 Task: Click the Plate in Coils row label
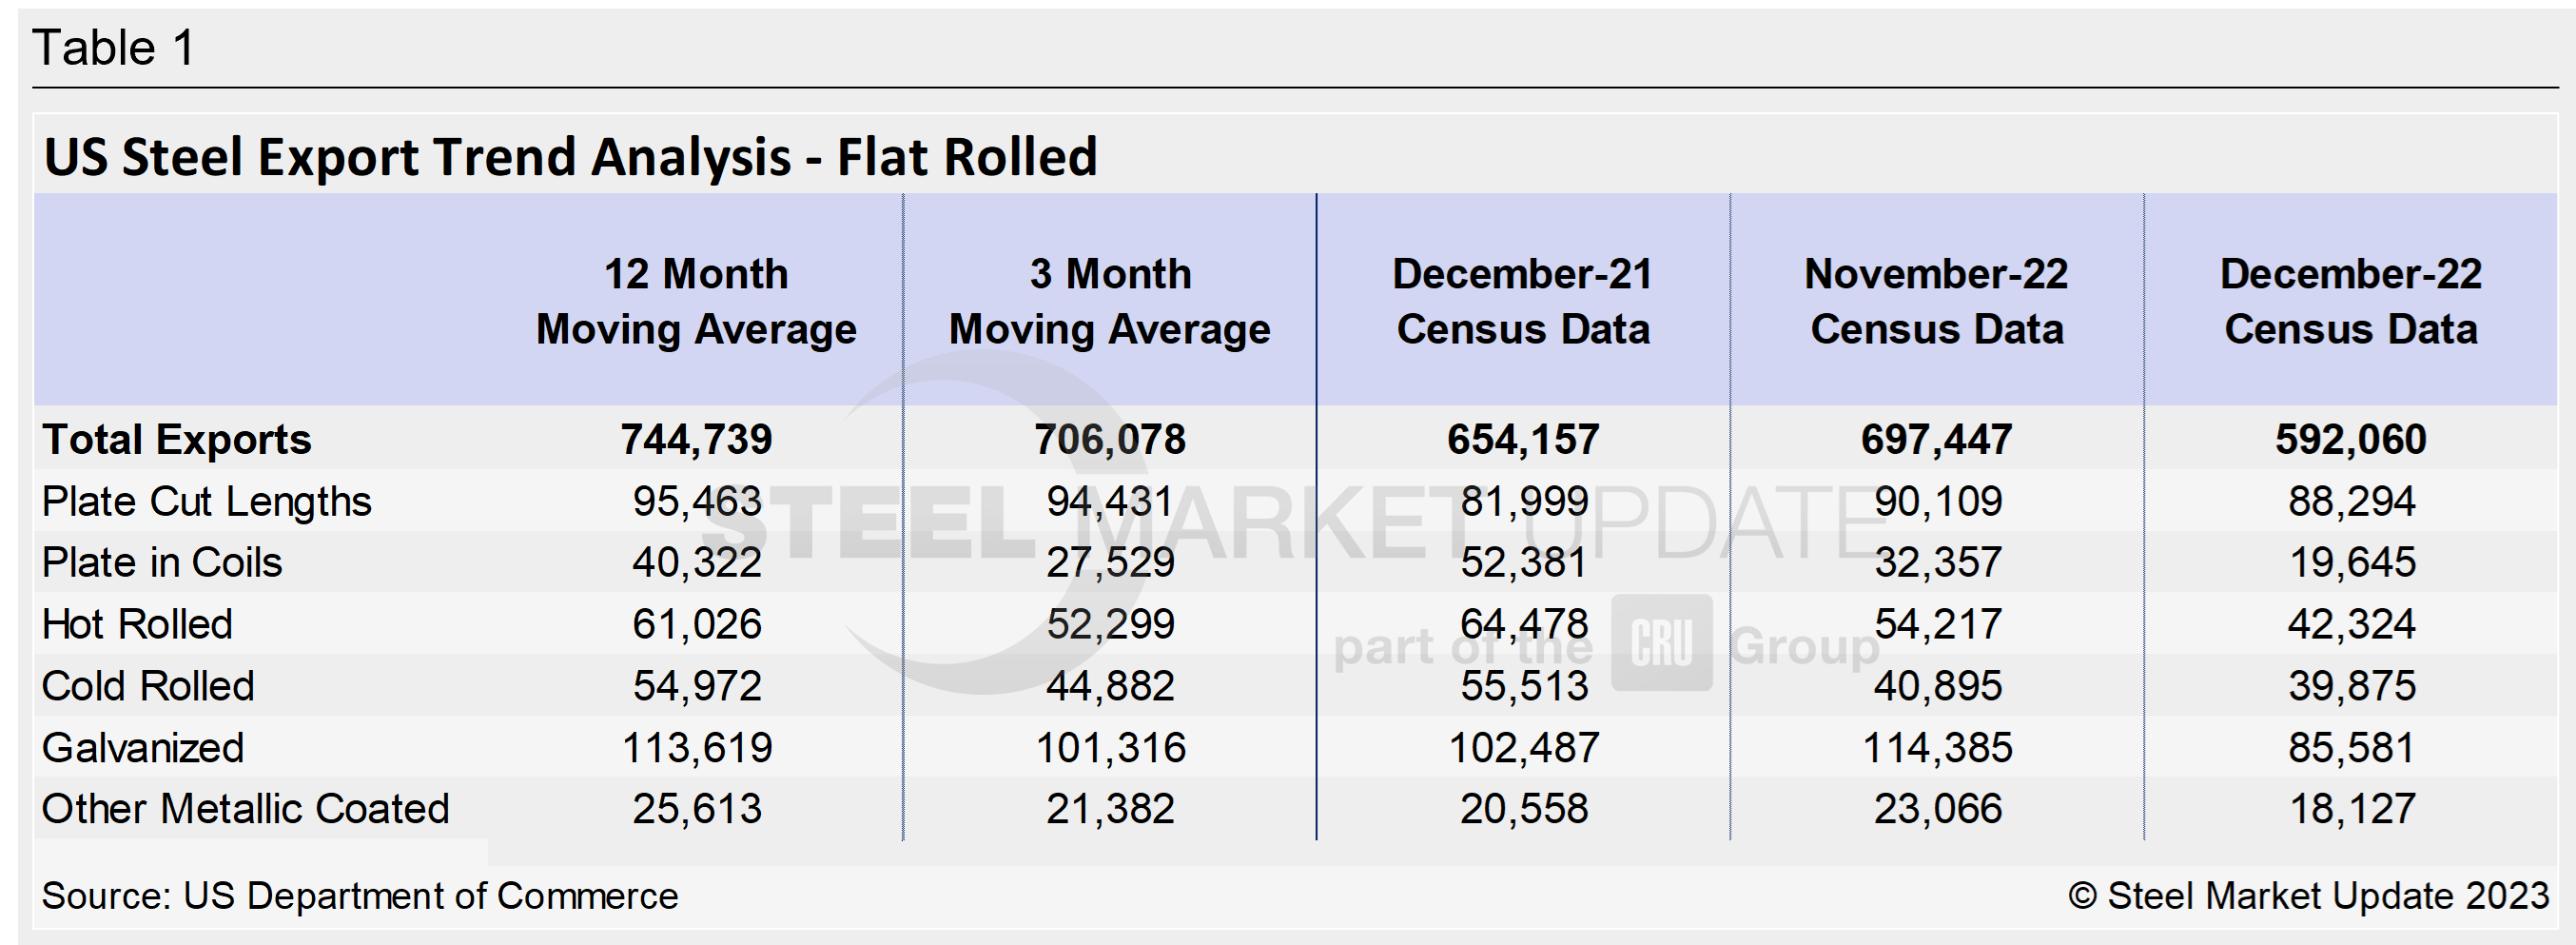[x=162, y=563]
